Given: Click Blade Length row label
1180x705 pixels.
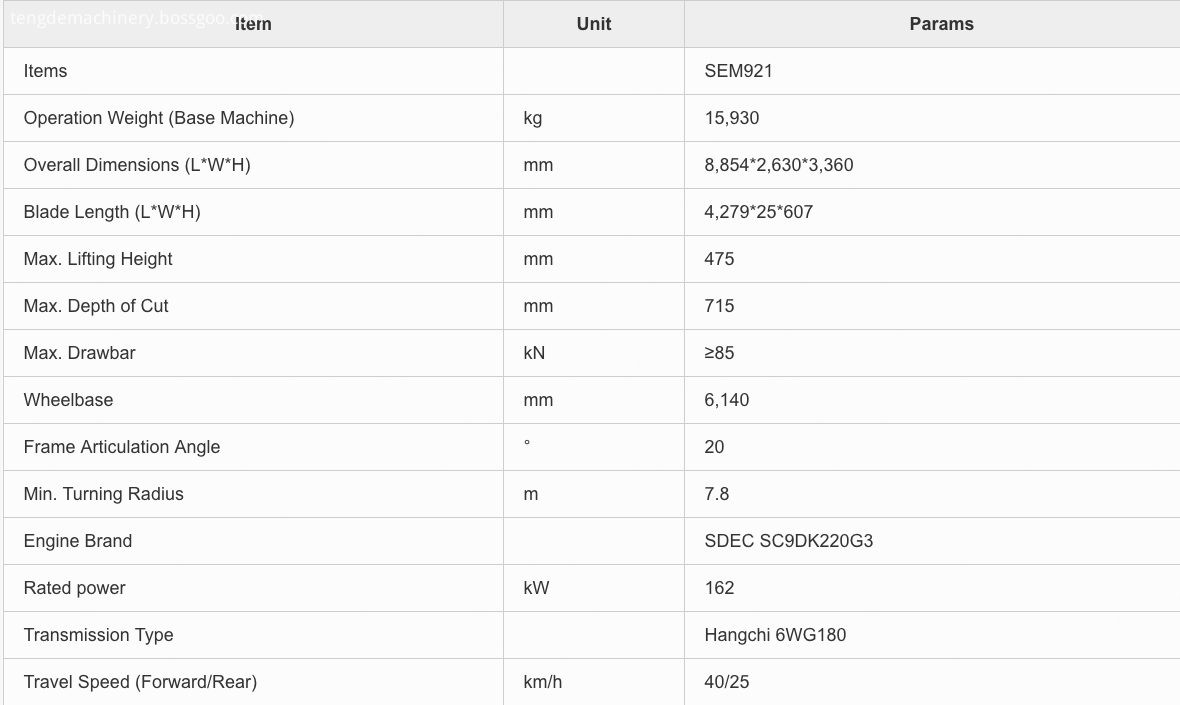Looking at the screenshot, I should tap(112, 212).
